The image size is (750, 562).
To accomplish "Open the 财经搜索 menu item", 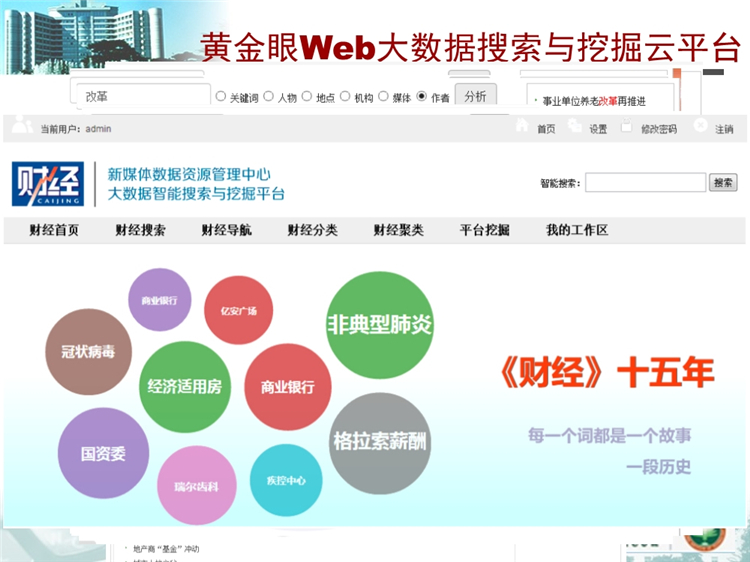I will coord(140,230).
